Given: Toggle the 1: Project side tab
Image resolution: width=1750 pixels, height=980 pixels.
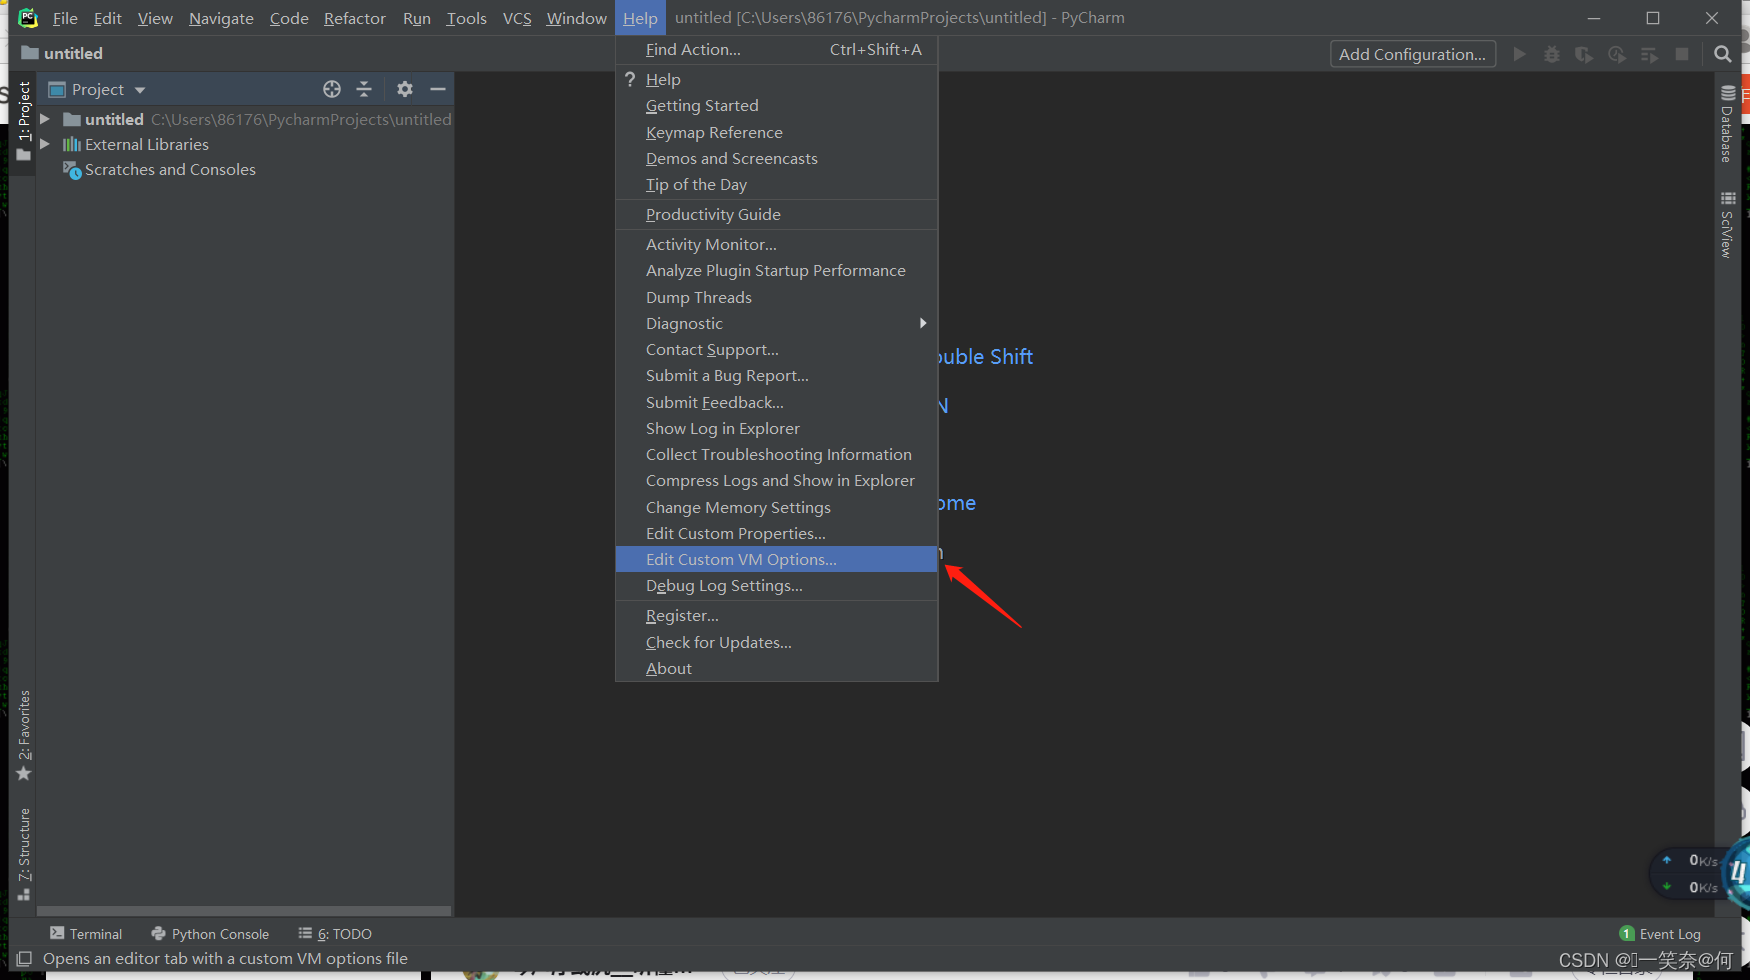Looking at the screenshot, I should click(24, 121).
